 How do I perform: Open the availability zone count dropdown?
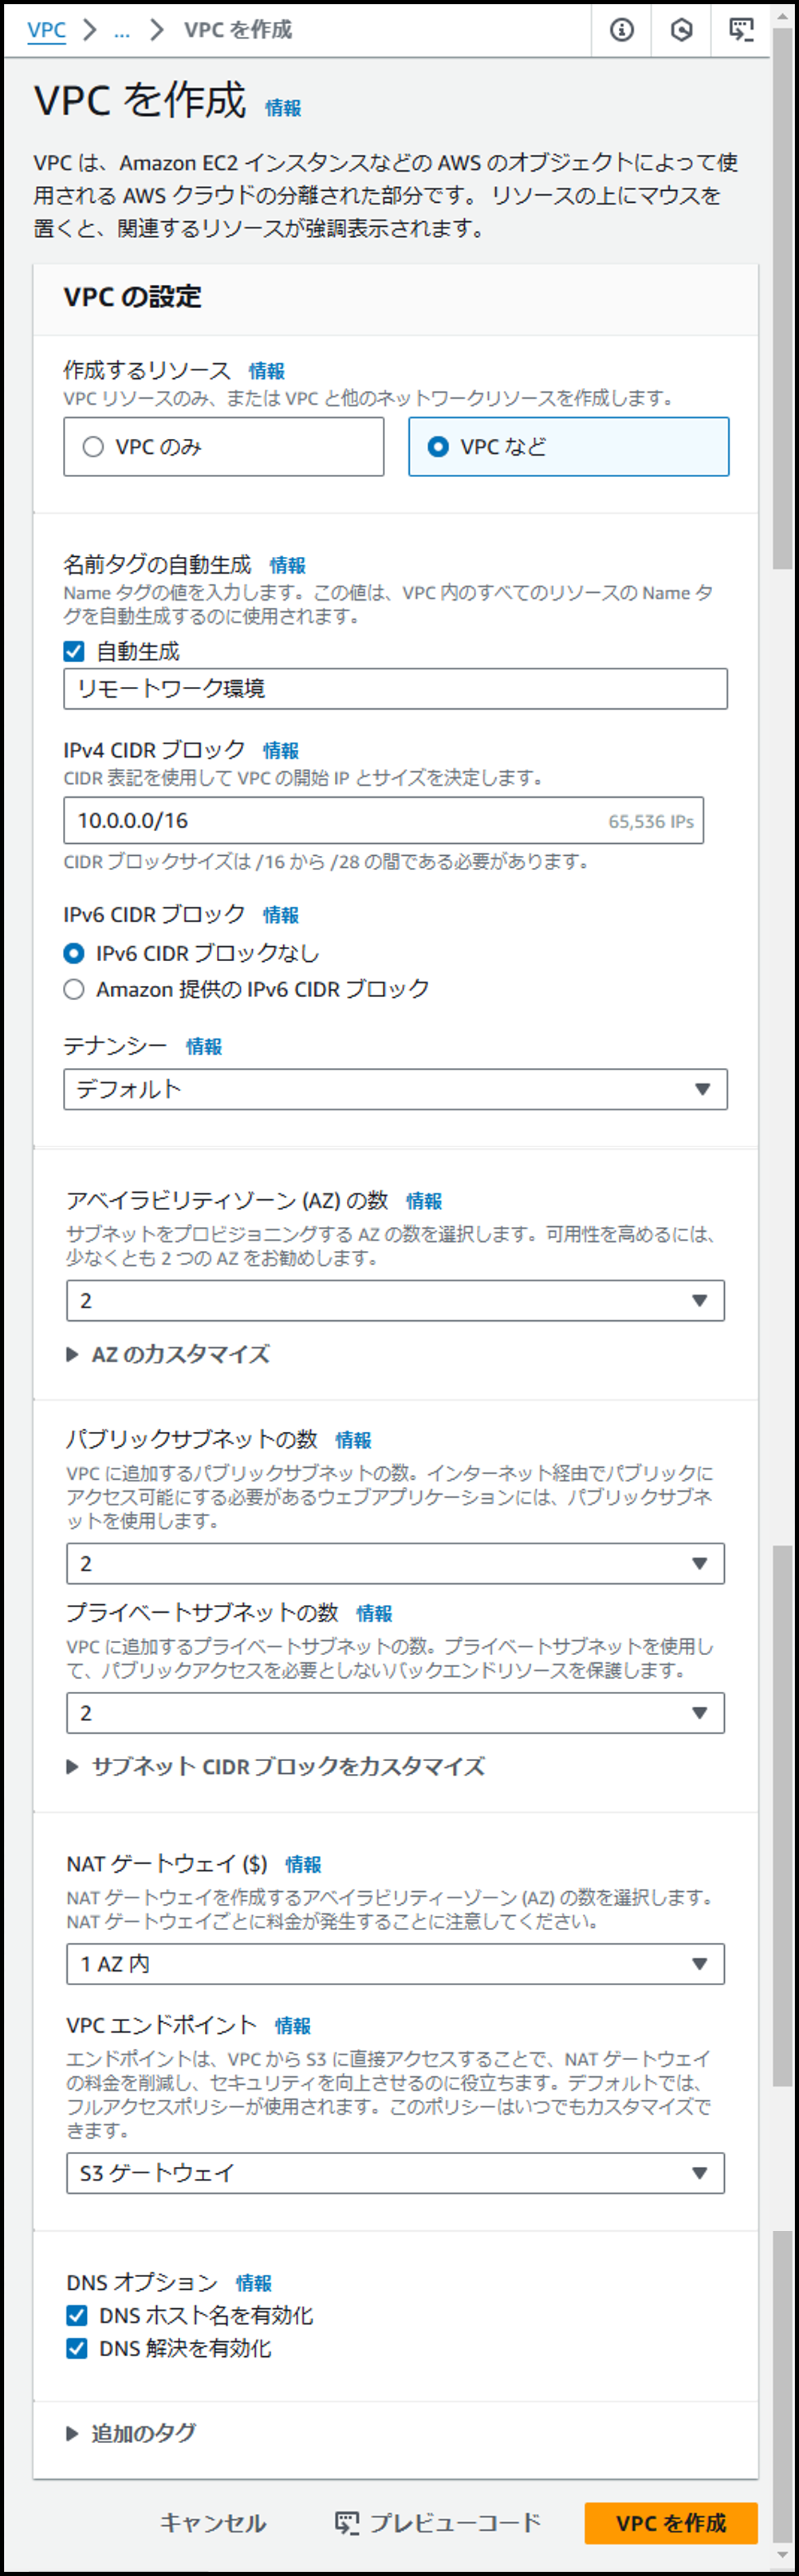tap(395, 1300)
